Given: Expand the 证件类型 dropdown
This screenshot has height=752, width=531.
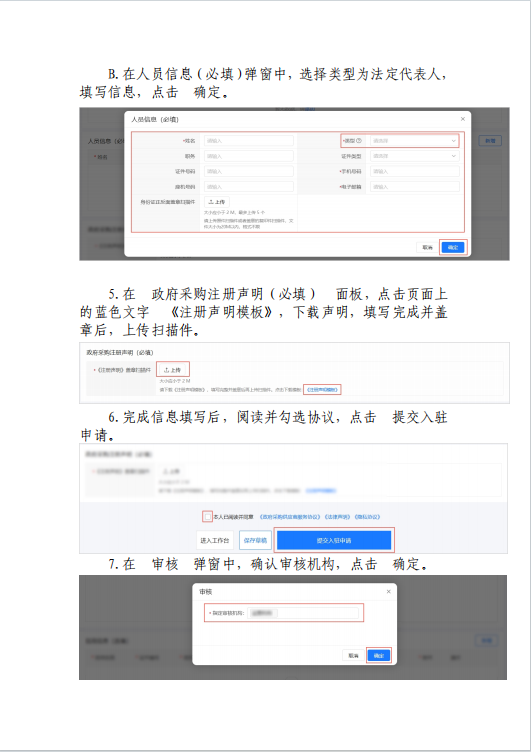Looking at the screenshot, I should point(414,156).
